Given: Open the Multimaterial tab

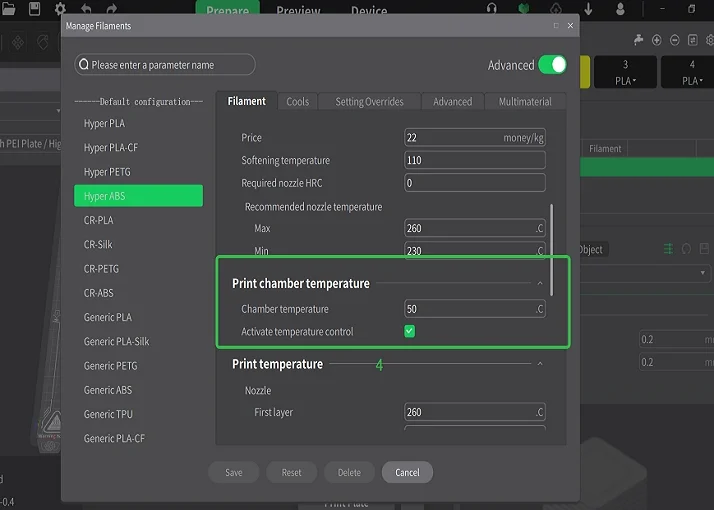Looking at the screenshot, I should [x=525, y=102].
